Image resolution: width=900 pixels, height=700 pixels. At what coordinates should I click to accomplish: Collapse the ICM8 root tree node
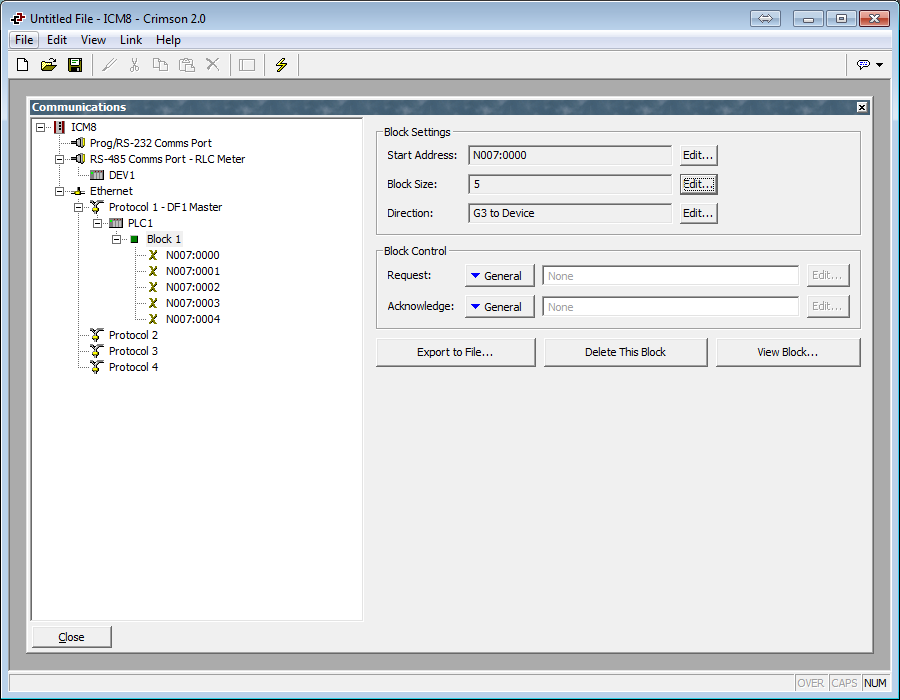pyautogui.click(x=41, y=127)
